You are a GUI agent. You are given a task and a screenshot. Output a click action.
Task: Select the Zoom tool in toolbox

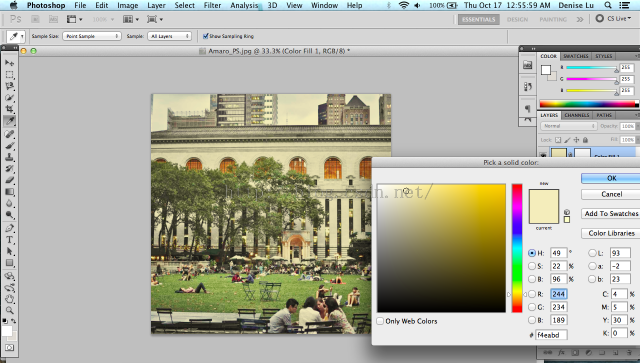click(9, 310)
